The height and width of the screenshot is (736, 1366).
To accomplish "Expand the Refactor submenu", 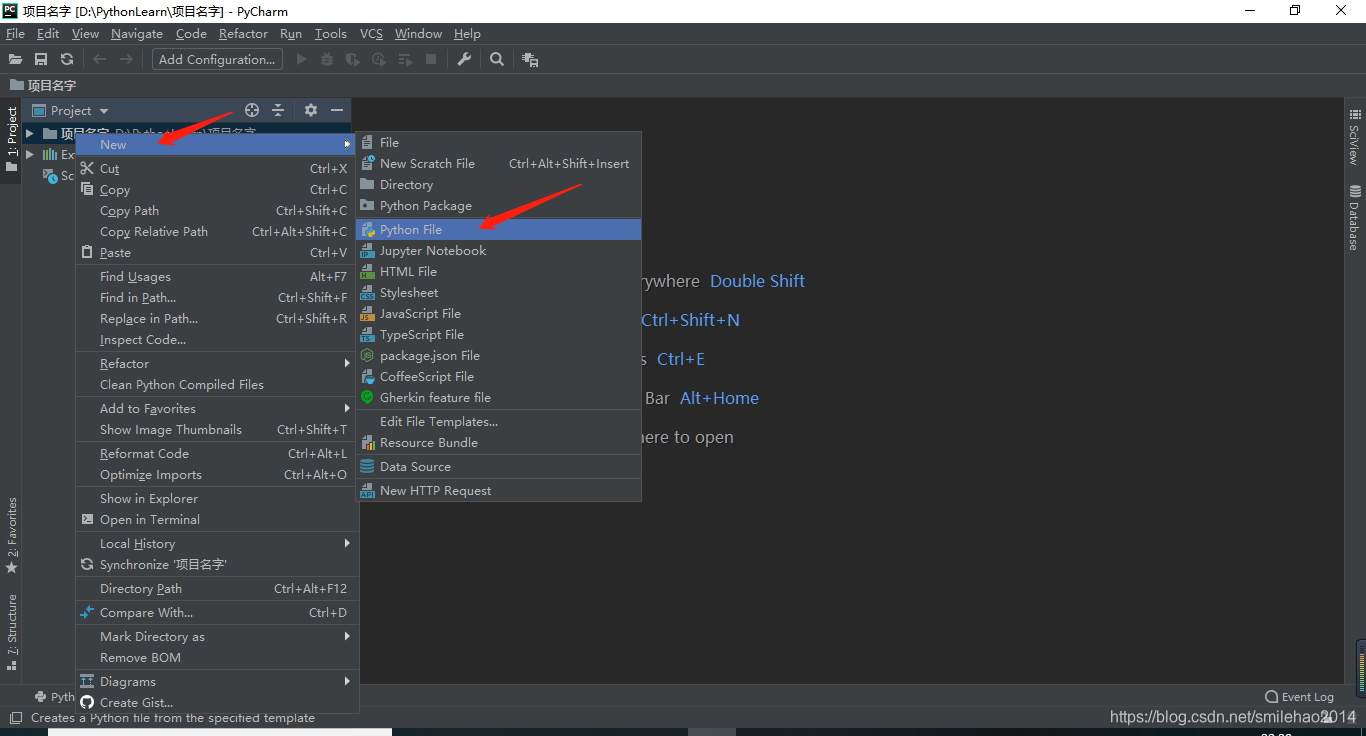I will coord(217,363).
